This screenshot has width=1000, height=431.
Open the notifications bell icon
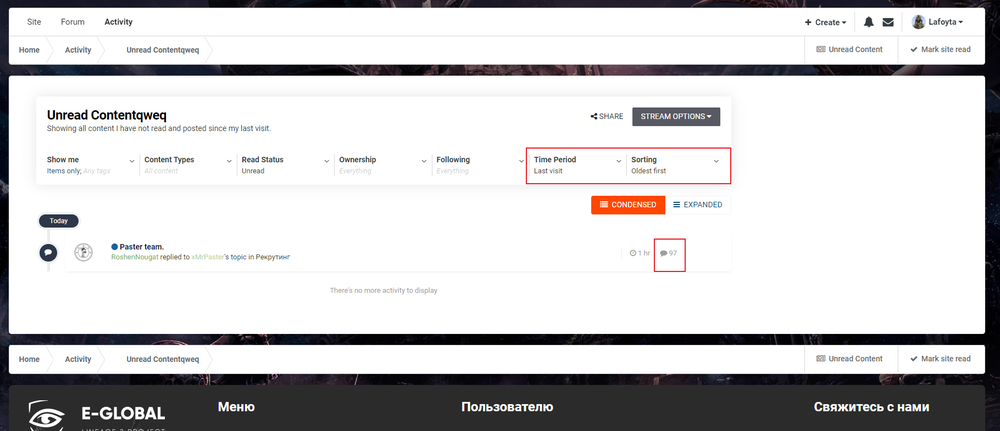pyautogui.click(x=868, y=22)
